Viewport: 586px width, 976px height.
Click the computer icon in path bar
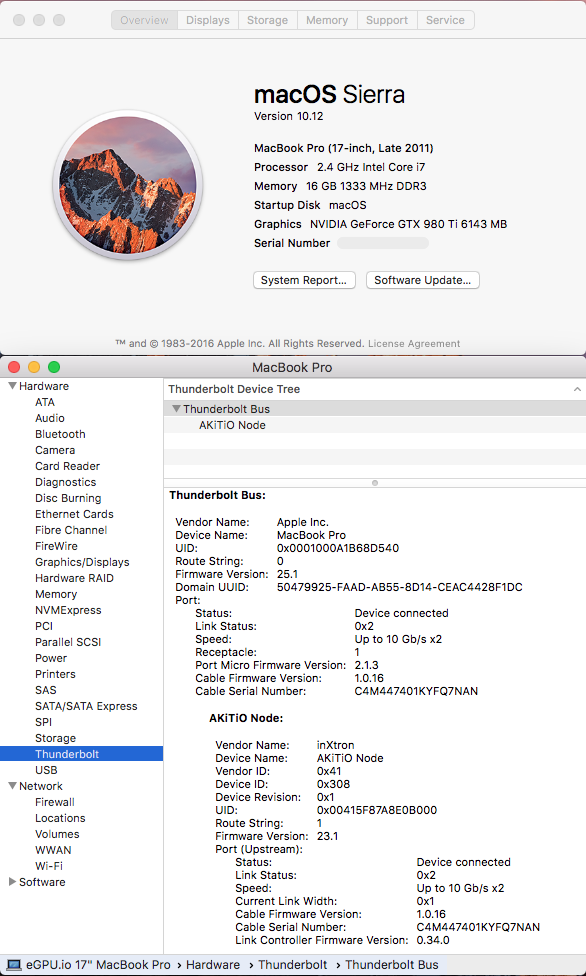tap(14, 965)
